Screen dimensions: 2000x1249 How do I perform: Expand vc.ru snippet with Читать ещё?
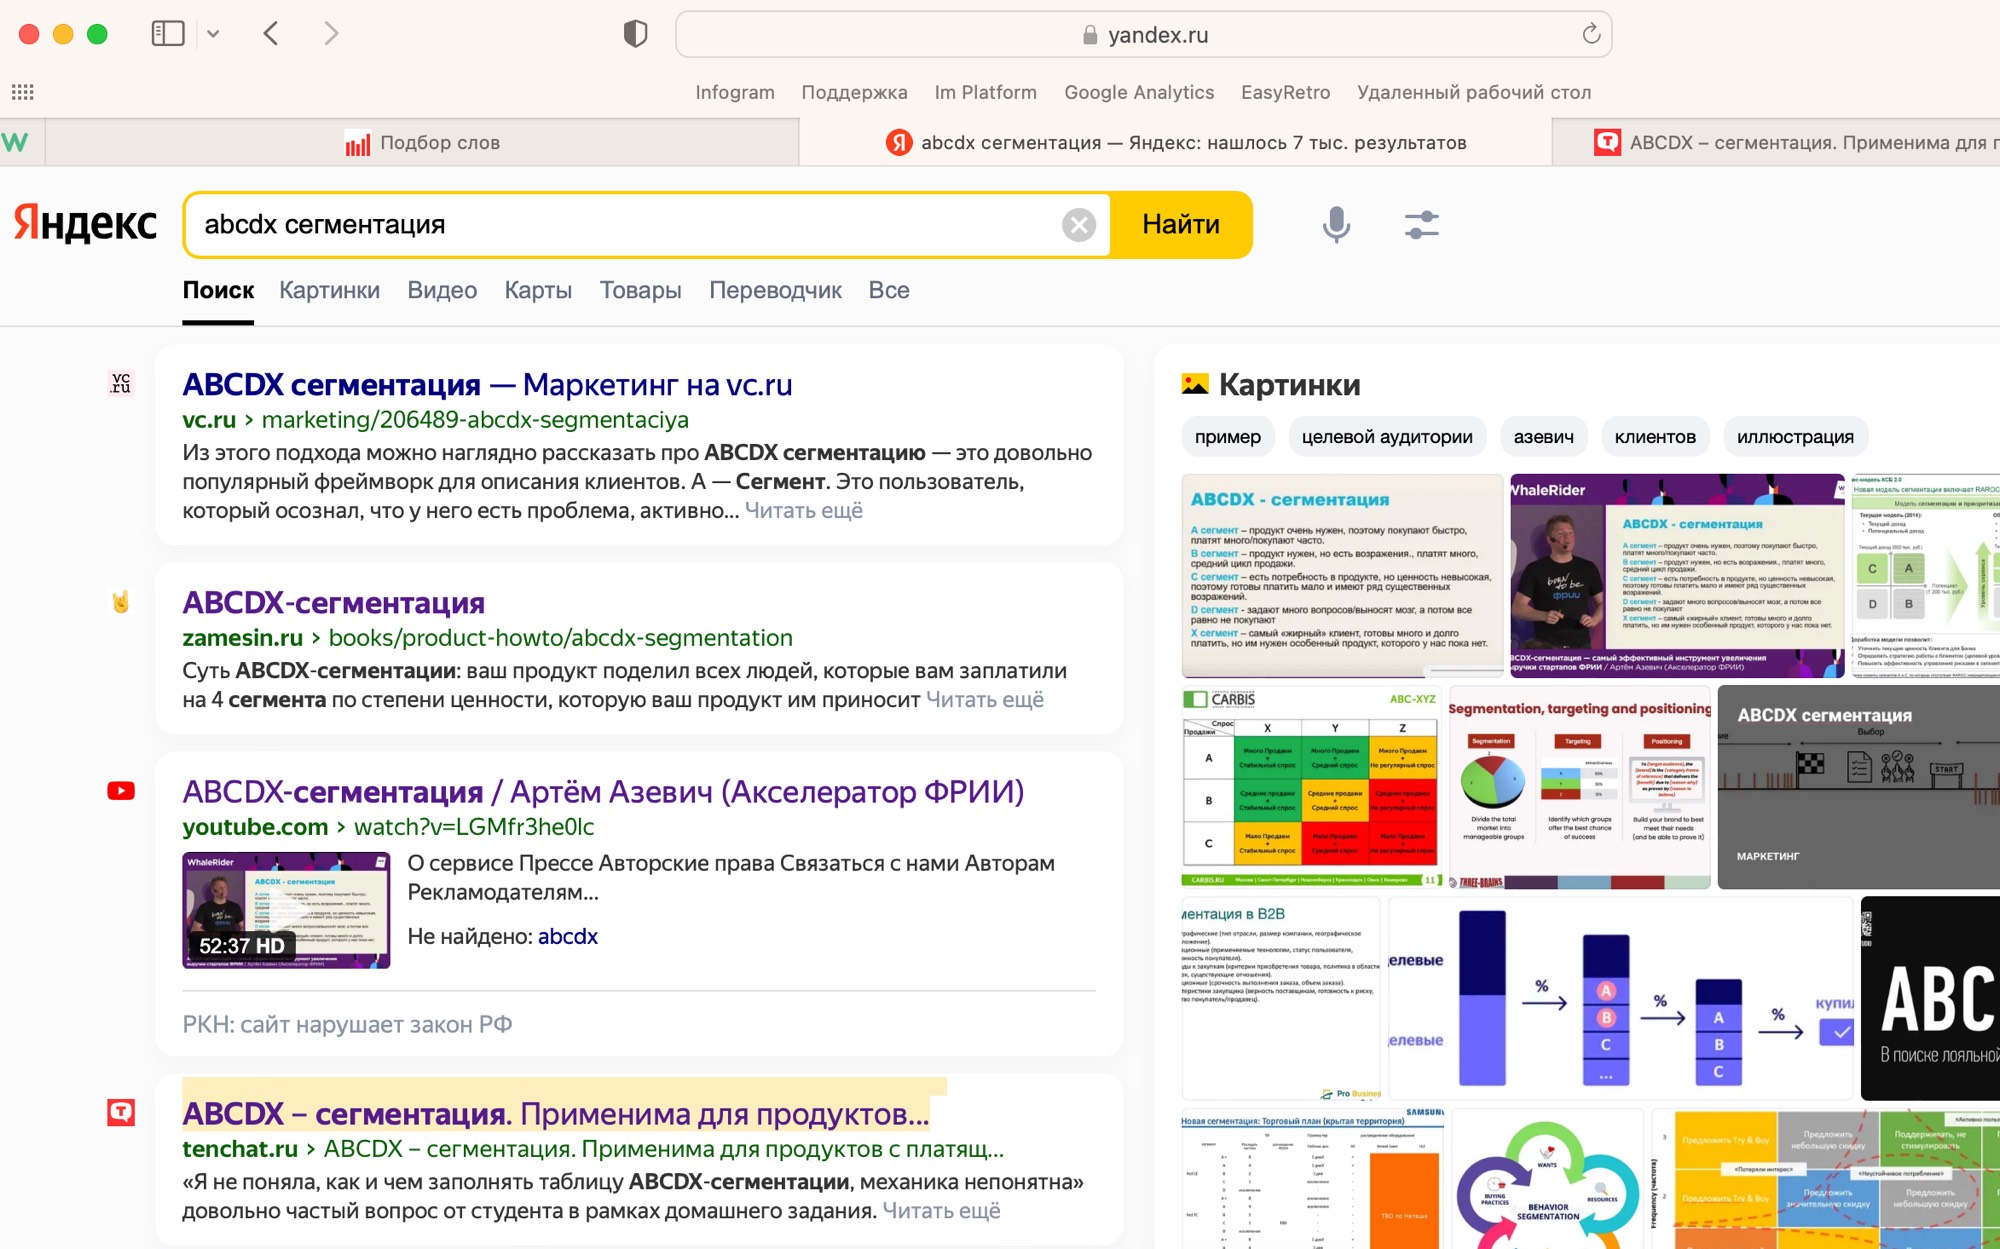804,511
